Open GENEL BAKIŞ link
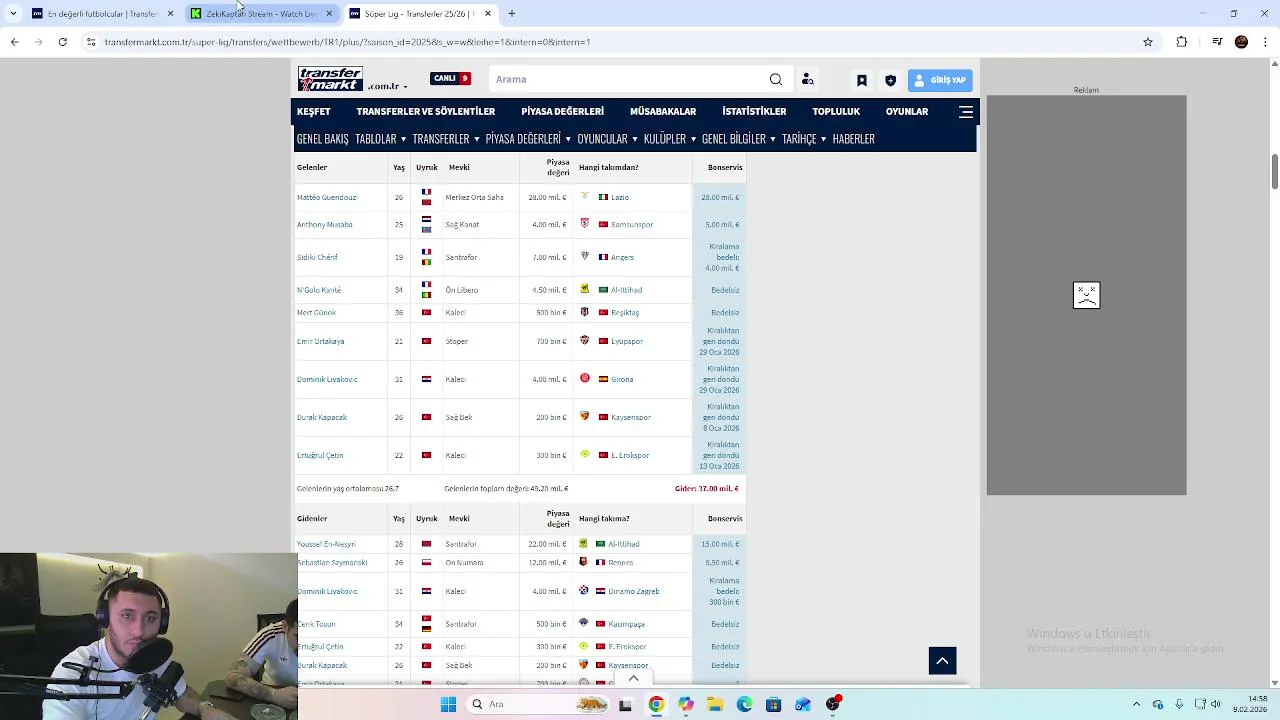 pyautogui.click(x=323, y=139)
